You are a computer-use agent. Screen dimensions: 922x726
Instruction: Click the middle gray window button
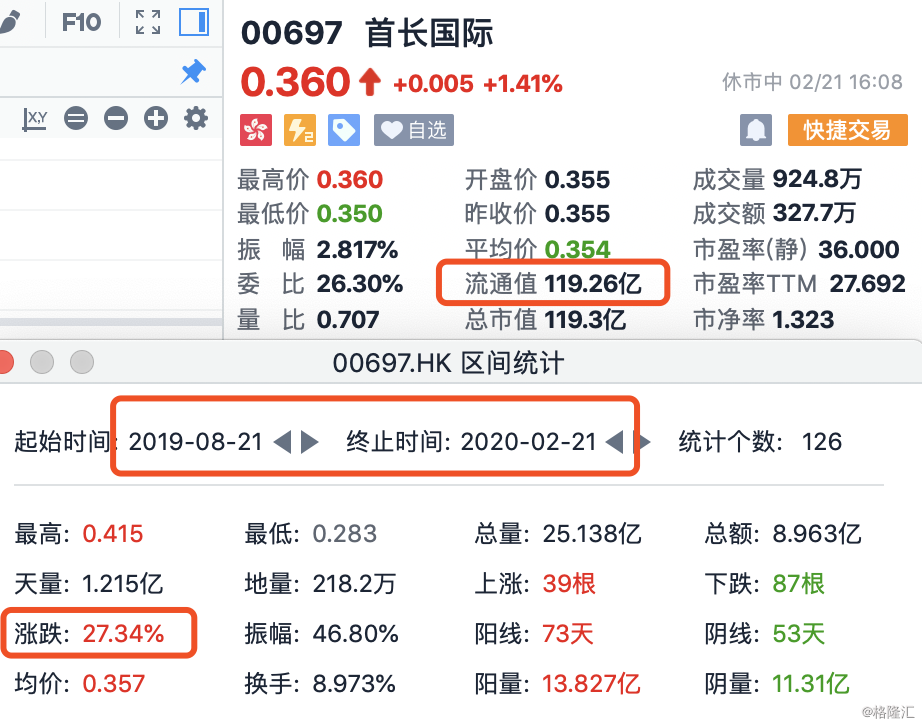coord(42,362)
